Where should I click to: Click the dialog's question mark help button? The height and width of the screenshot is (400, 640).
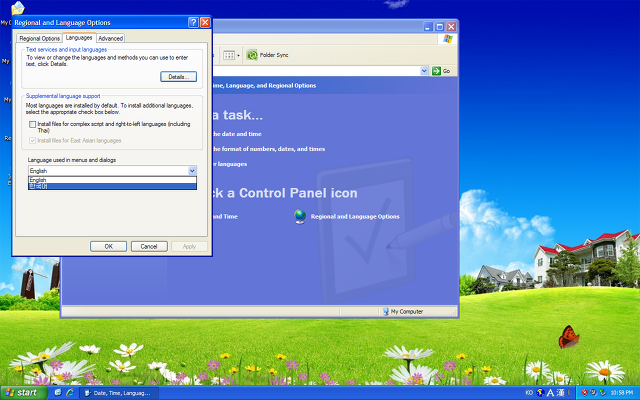tap(193, 22)
